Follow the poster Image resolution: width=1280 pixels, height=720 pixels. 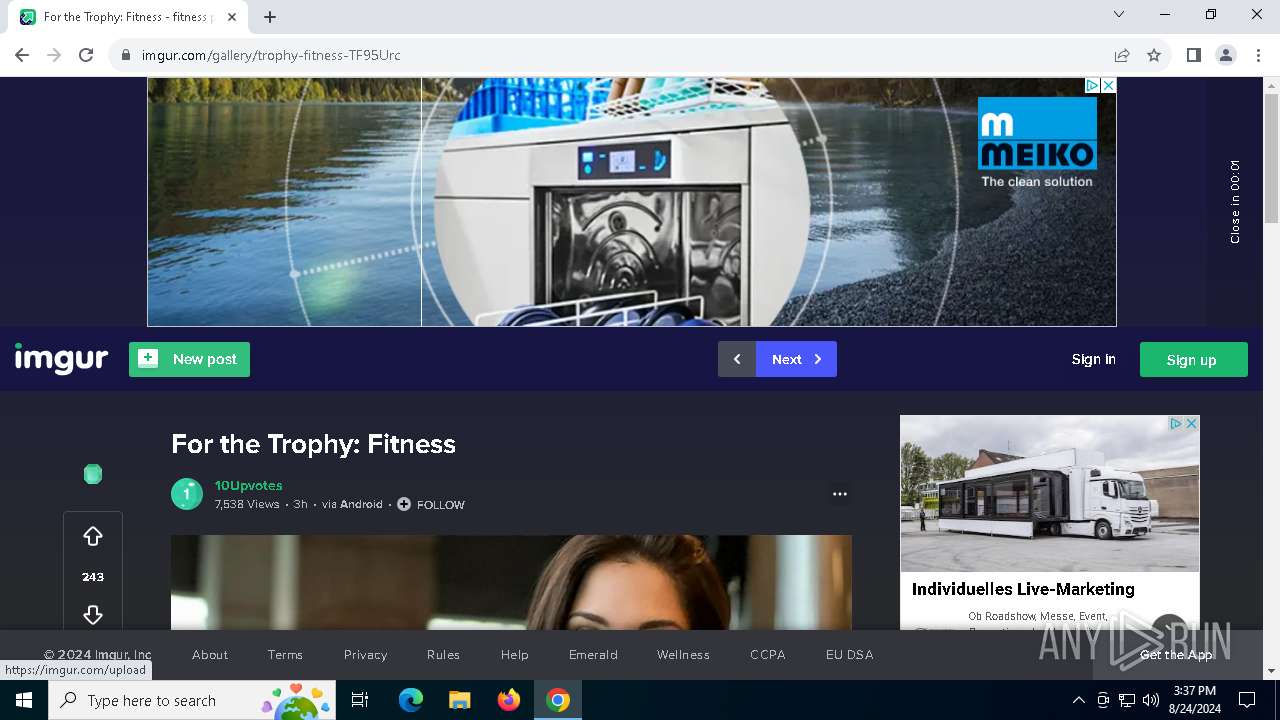(x=431, y=504)
